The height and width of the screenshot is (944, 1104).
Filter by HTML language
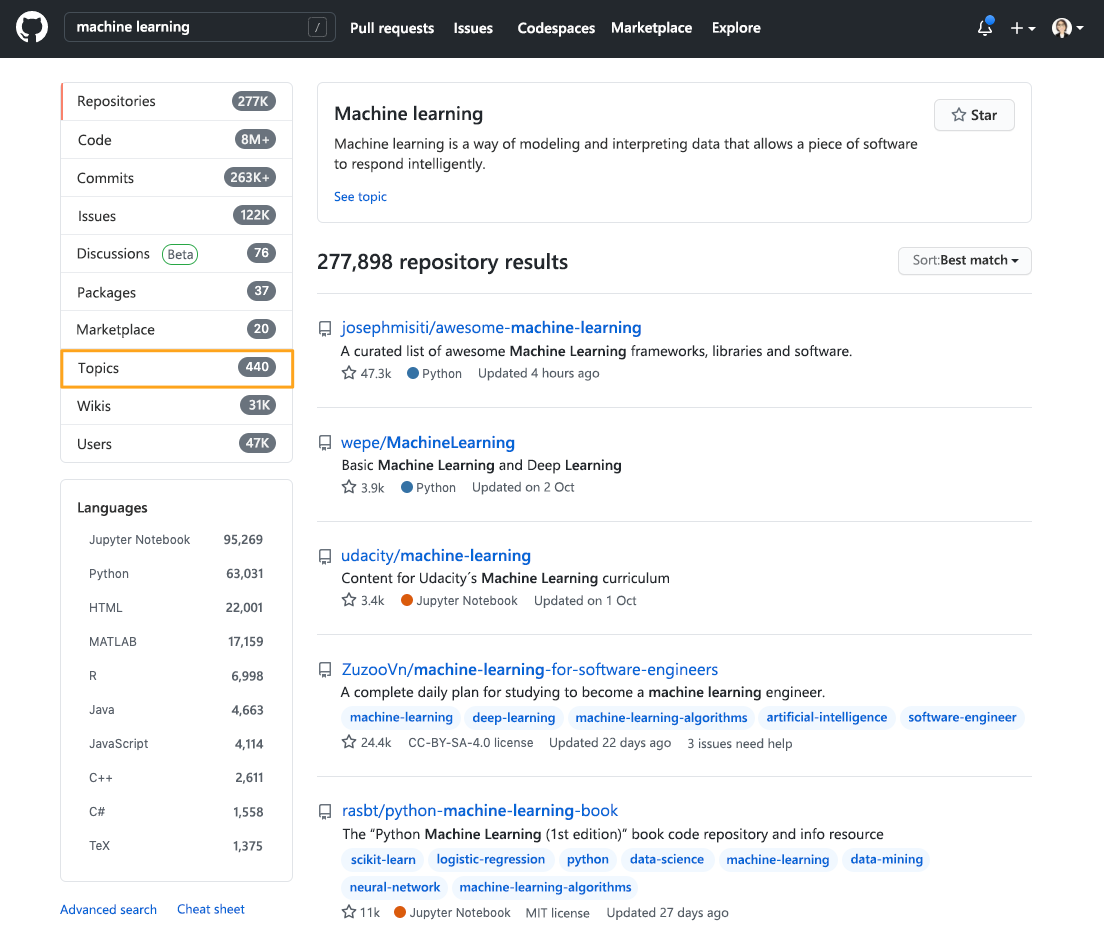pos(175,608)
